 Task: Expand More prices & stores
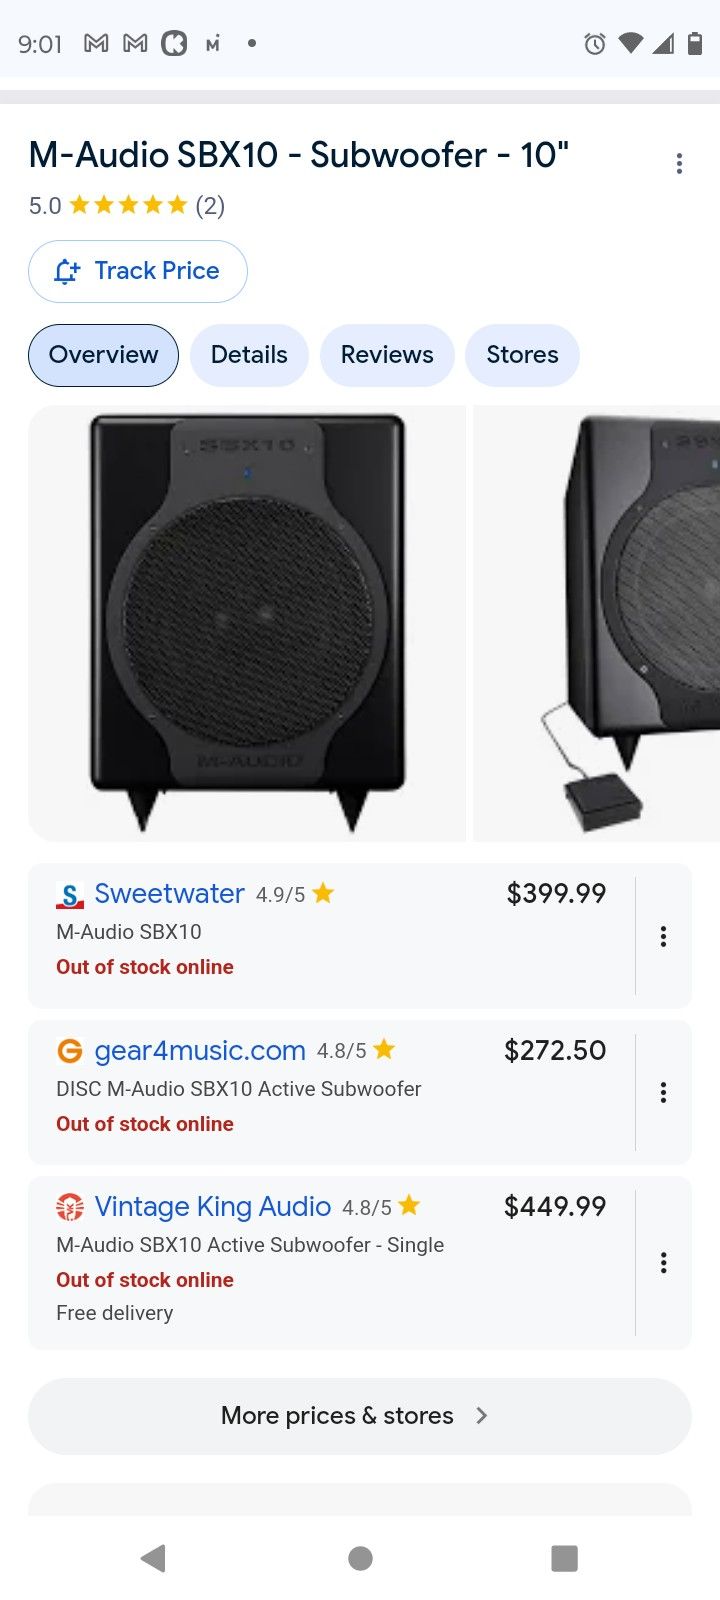click(336, 1415)
